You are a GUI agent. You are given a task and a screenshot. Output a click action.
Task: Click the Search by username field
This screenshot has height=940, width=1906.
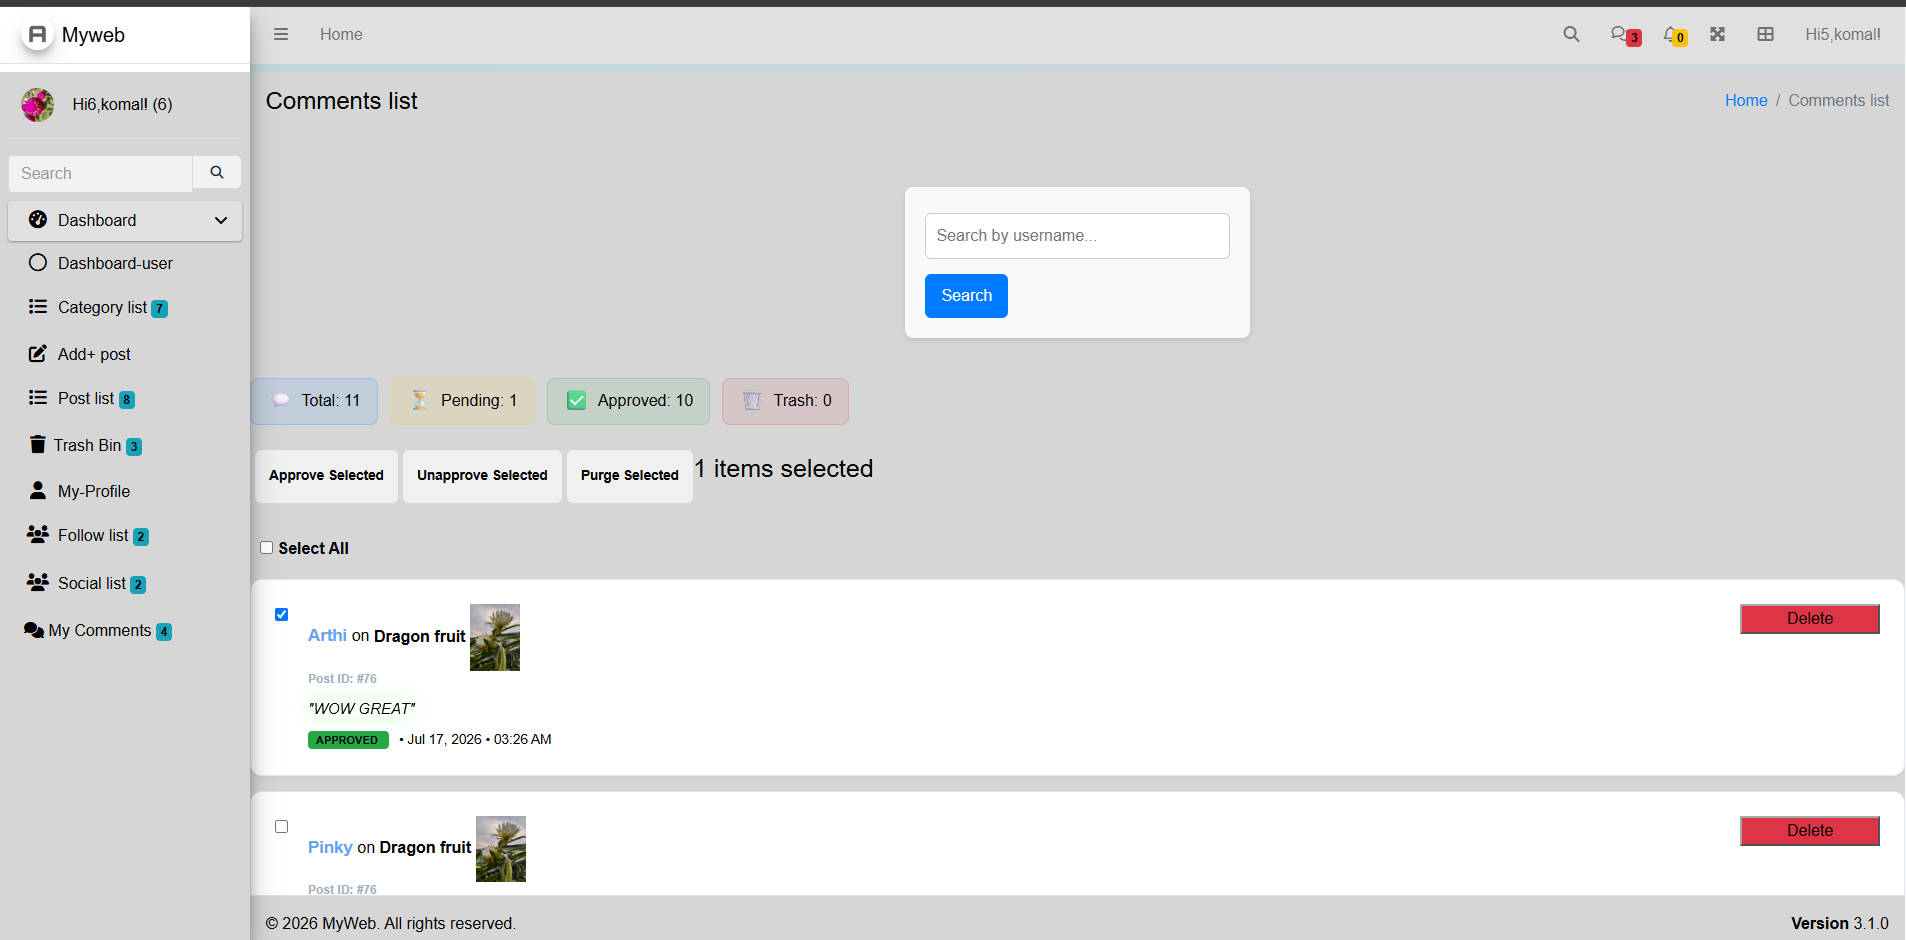coord(1077,236)
